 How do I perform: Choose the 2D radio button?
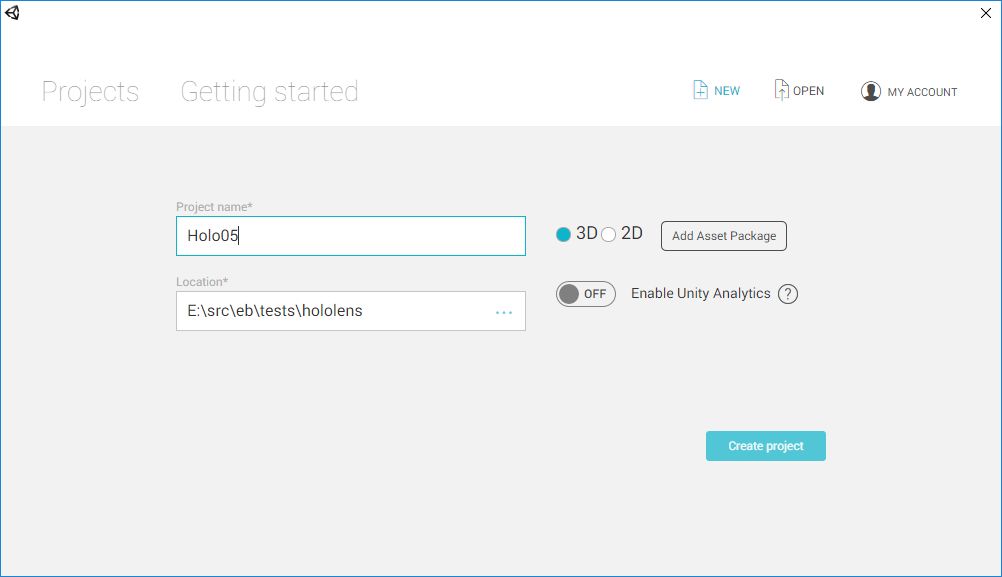(x=609, y=234)
